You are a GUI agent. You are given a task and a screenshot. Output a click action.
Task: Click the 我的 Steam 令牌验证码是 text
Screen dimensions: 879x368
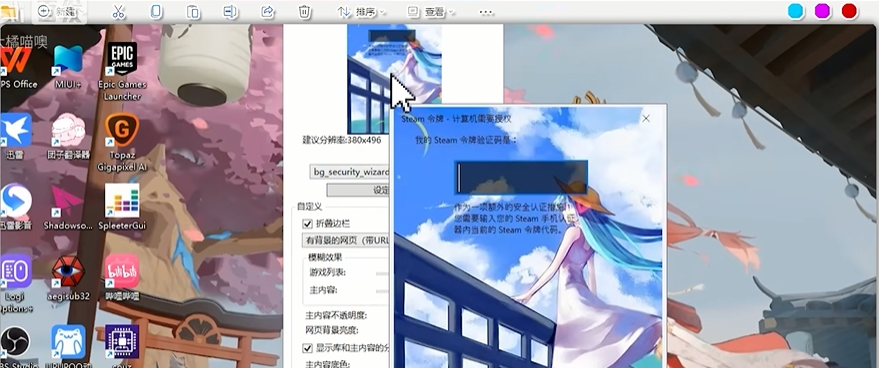coord(466,140)
